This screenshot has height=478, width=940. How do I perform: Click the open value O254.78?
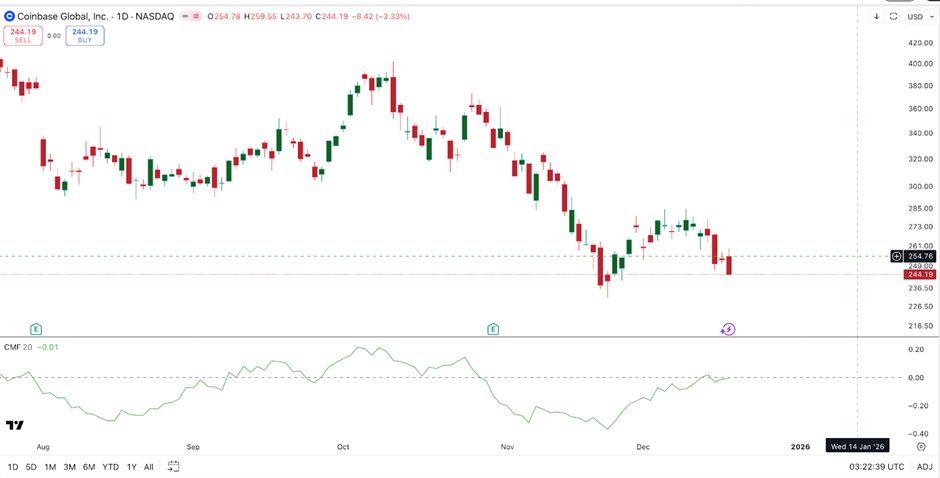(225, 17)
